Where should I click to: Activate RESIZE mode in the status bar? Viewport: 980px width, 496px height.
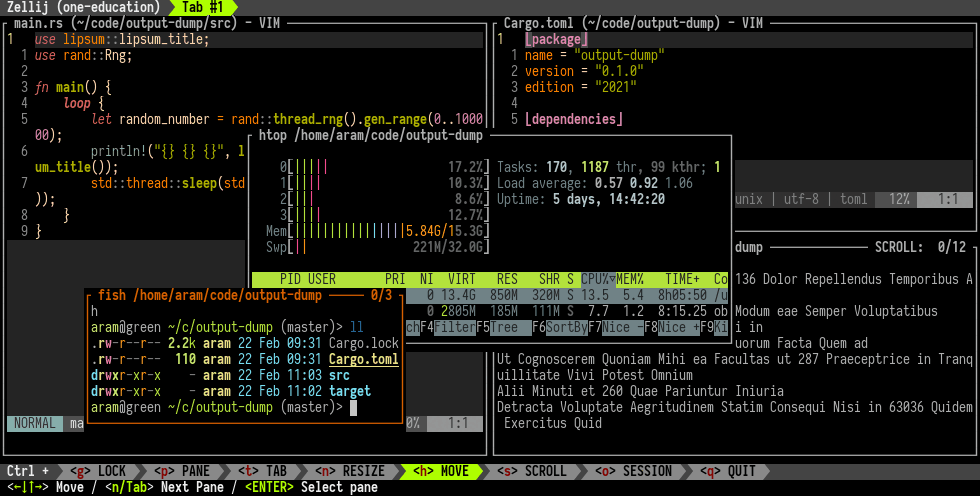tap(350, 471)
